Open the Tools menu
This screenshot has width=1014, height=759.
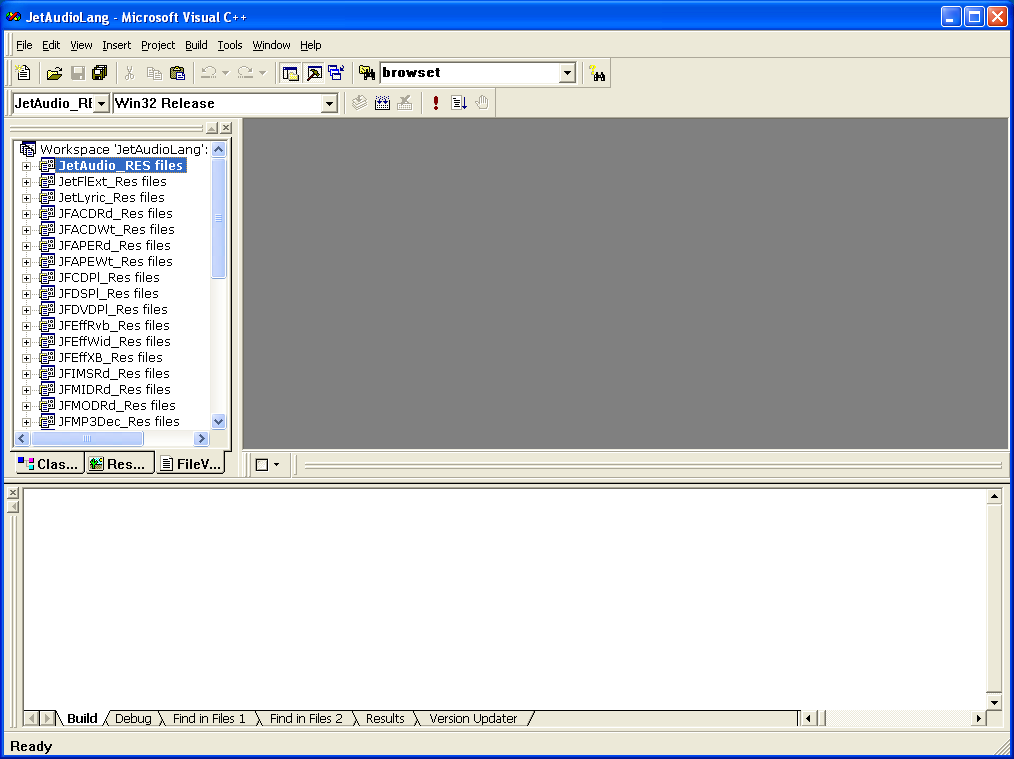click(x=230, y=45)
